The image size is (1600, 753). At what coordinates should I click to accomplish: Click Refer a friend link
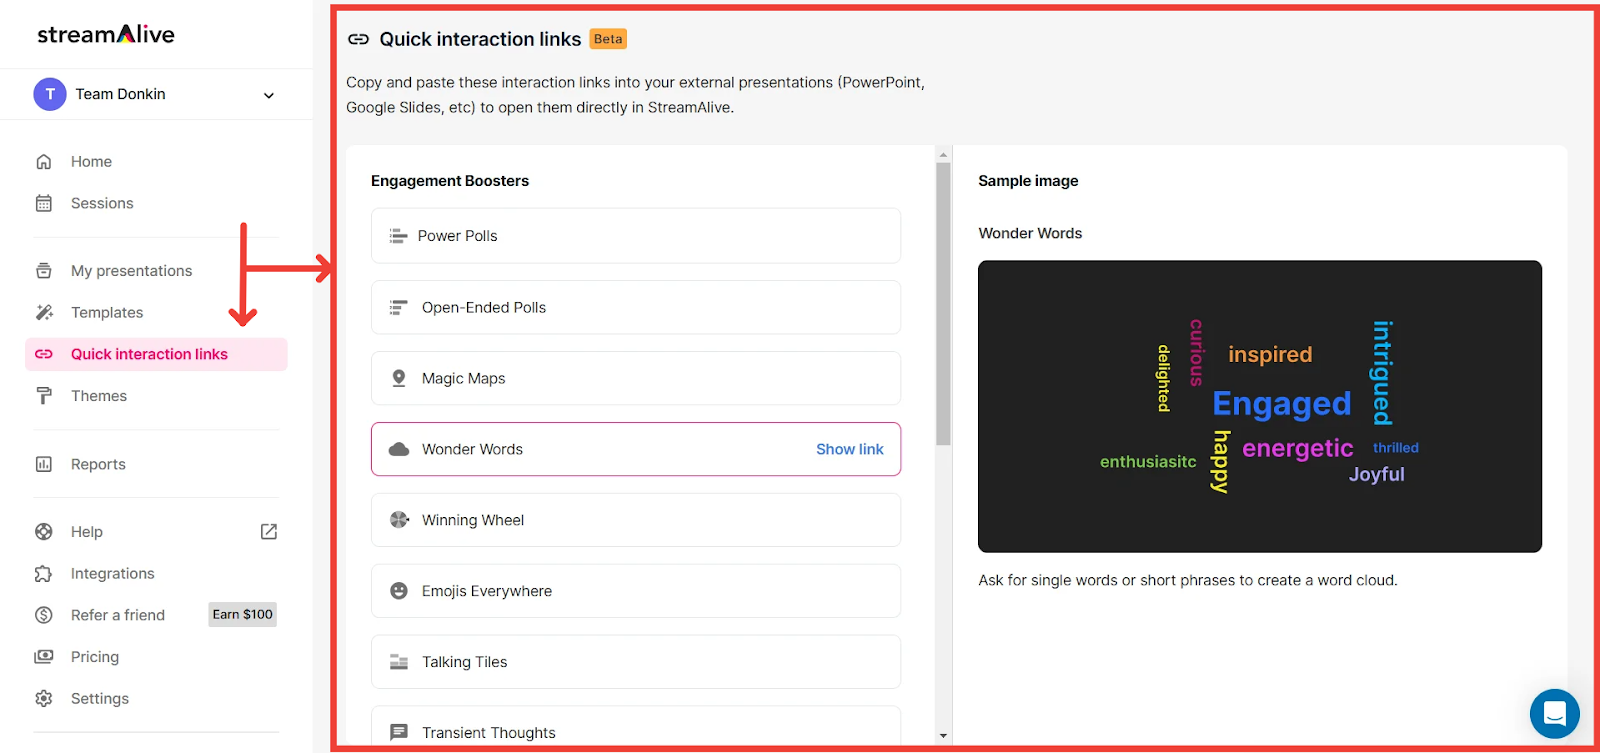click(x=118, y=615)
